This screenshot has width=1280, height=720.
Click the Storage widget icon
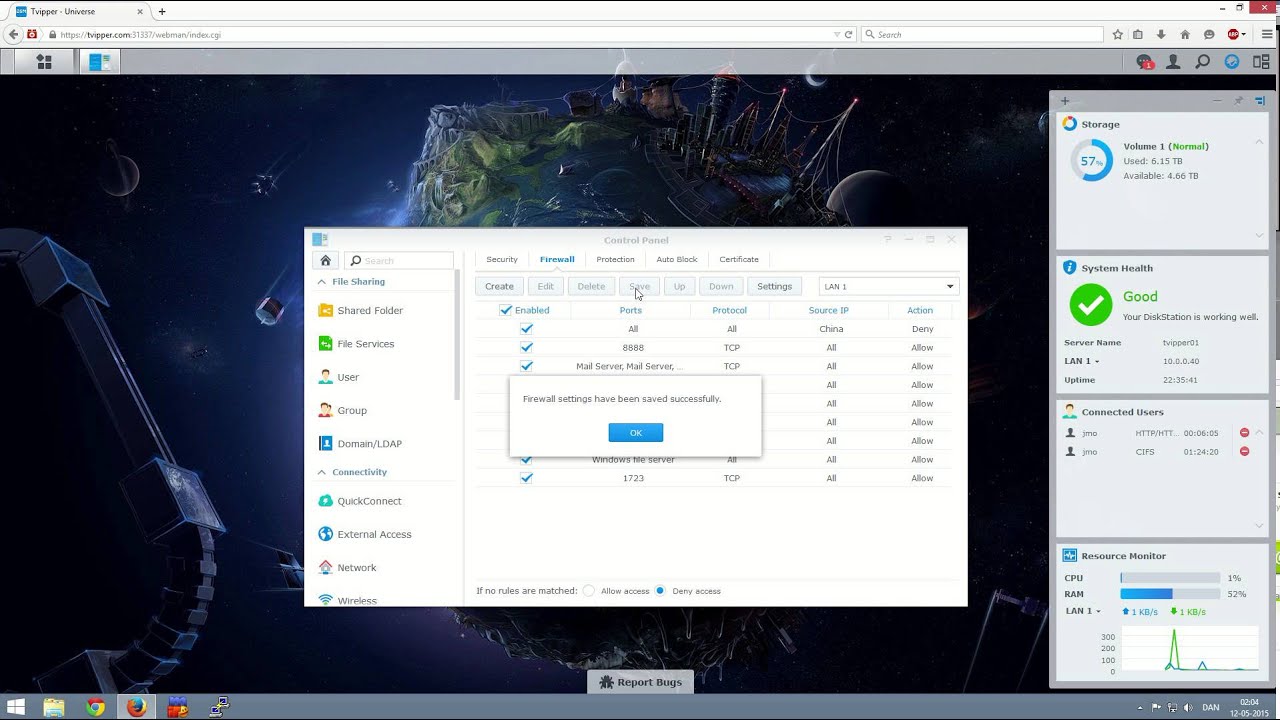[1069, 124]
